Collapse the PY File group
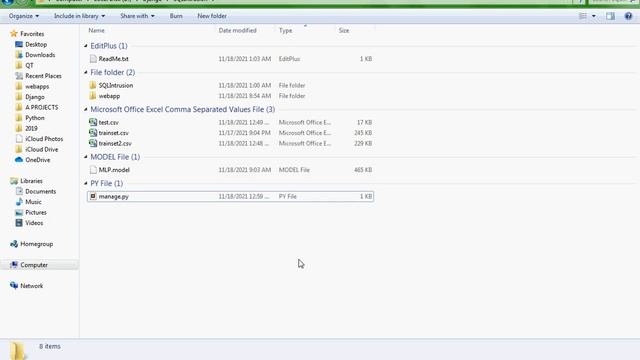Screen dimensions: 640x360 (x=86, y=183)
